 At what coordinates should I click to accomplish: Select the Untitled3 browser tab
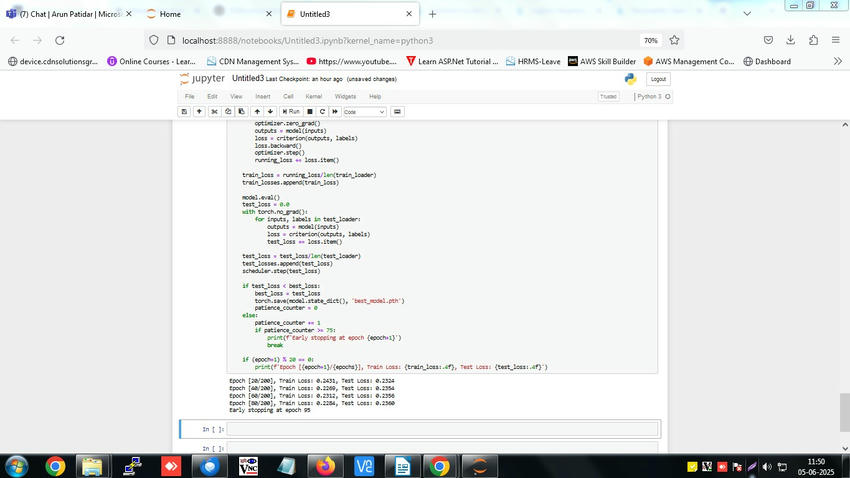[350, 14]
